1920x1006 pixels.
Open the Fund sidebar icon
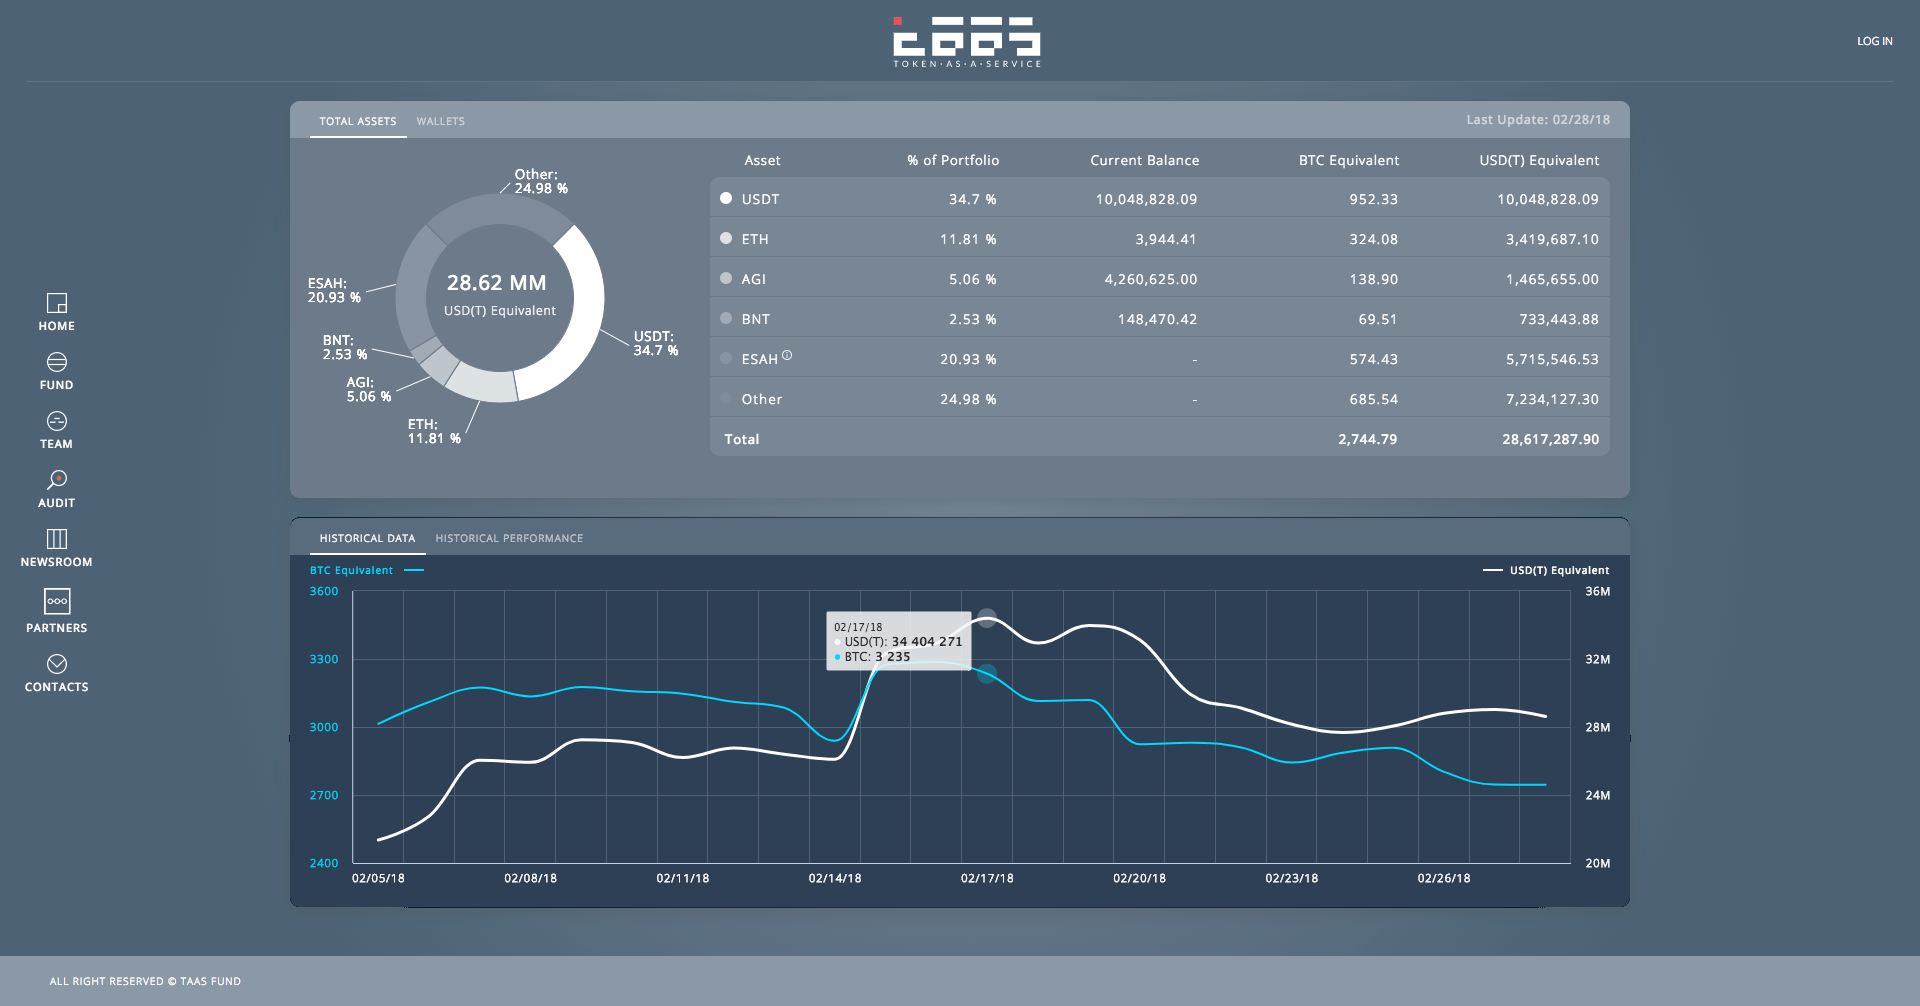point(57,362)
